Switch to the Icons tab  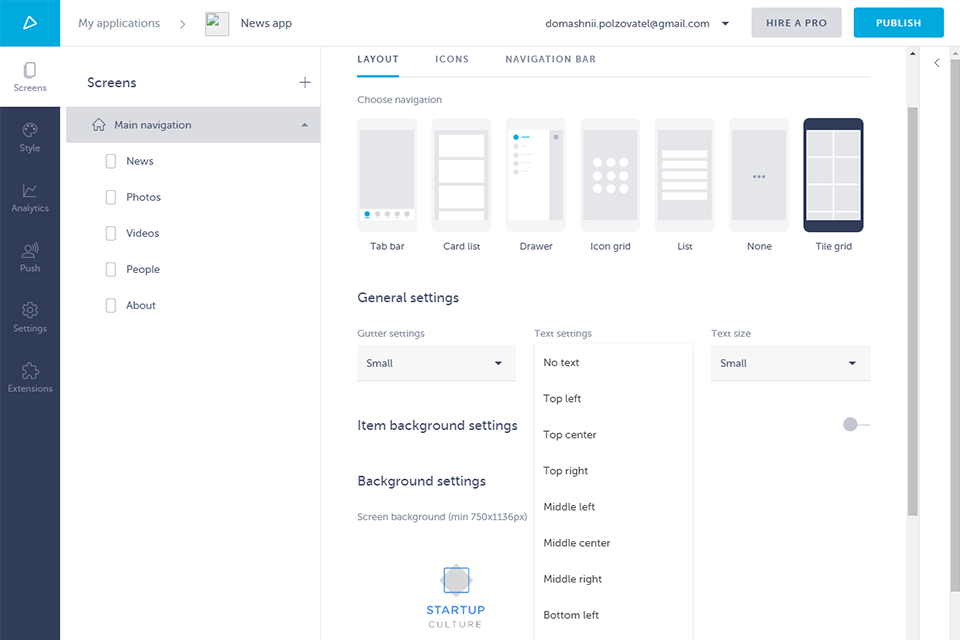click(452, 59)
